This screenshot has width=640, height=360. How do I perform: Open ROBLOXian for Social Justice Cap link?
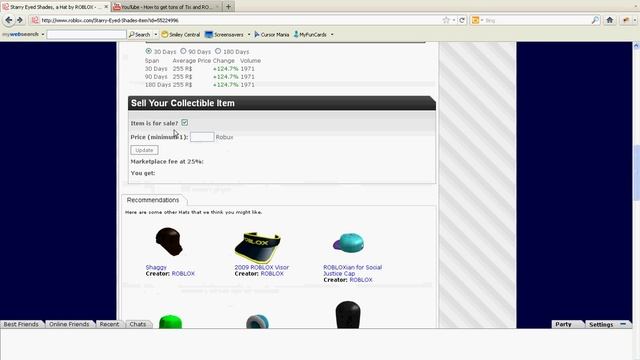(352, 270)
